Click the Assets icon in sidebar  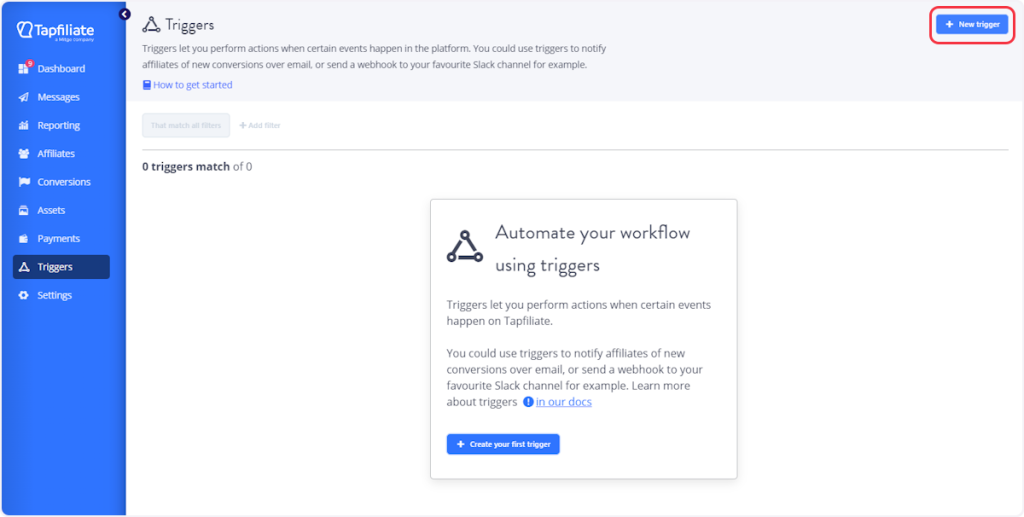[x=24, y=211]
